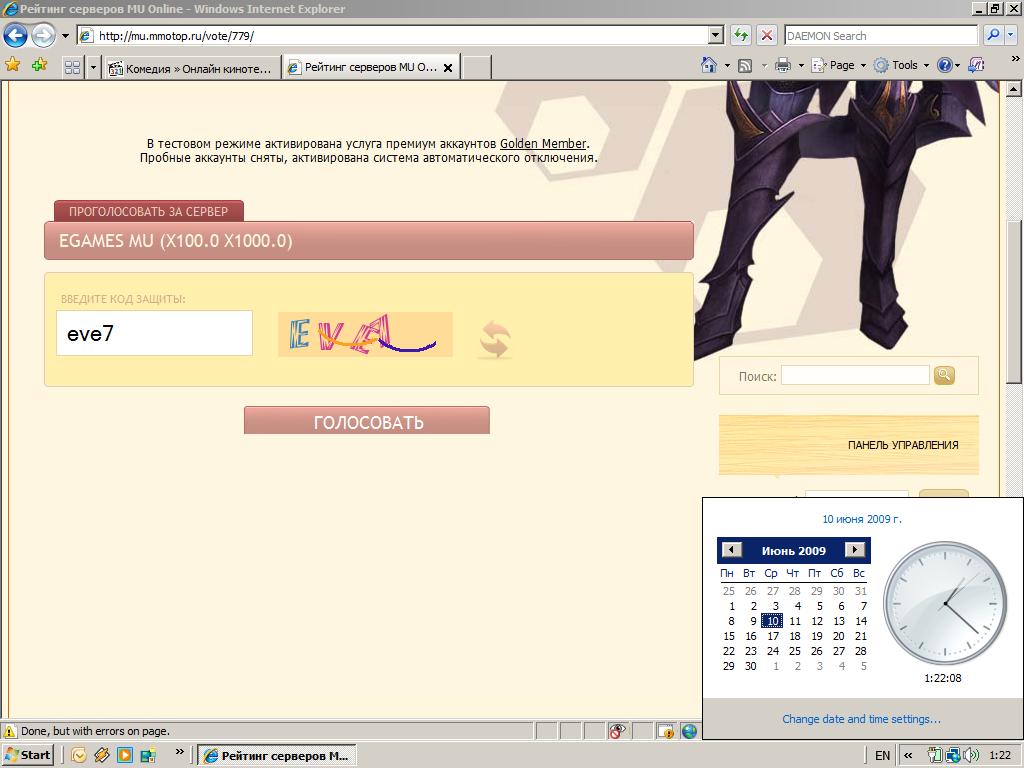Open the Favorites Center star icon
The width and height of the screenshot is (1024, 768).
click(12, 65)
